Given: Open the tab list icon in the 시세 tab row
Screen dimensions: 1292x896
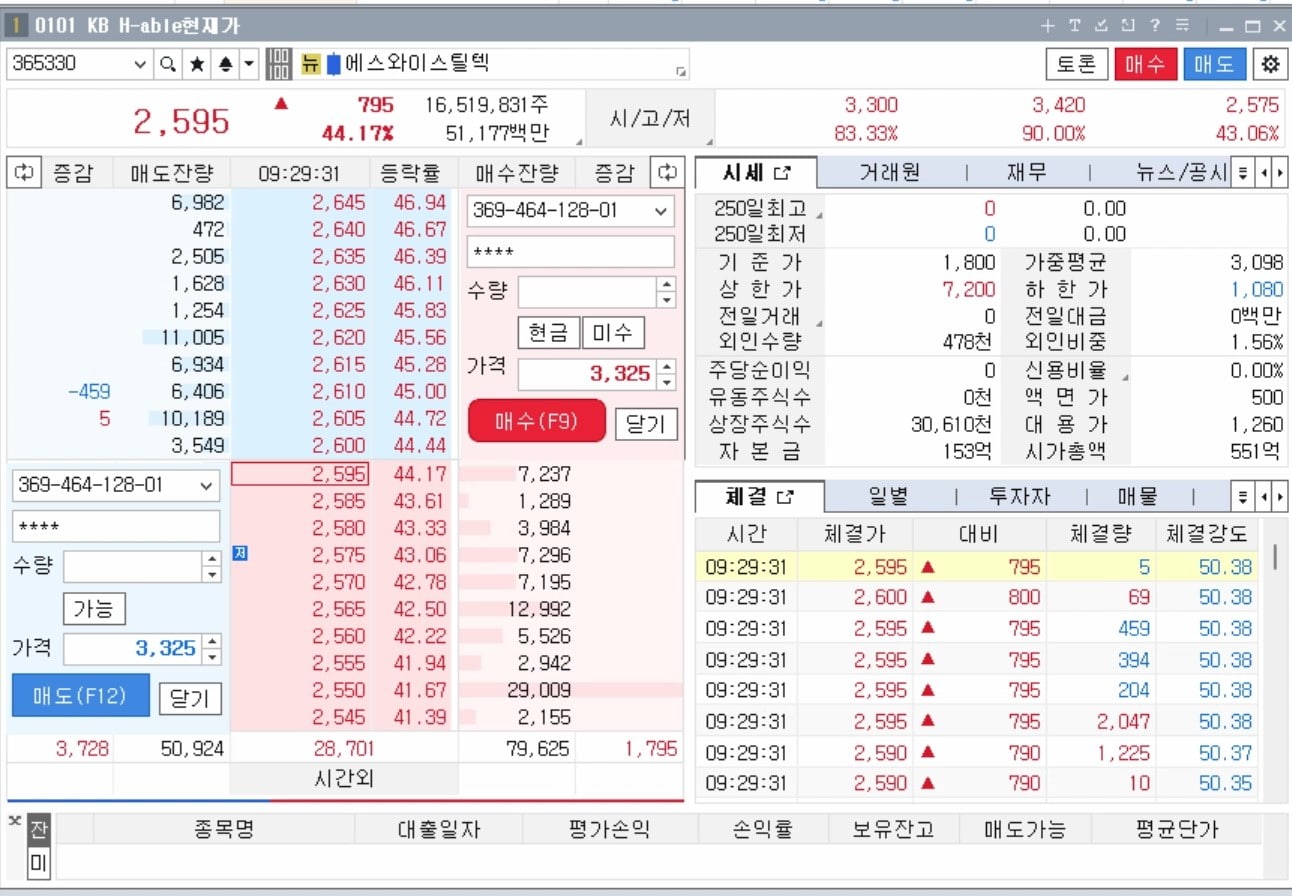Looking at the screenshot, I should coord(1243,173).
